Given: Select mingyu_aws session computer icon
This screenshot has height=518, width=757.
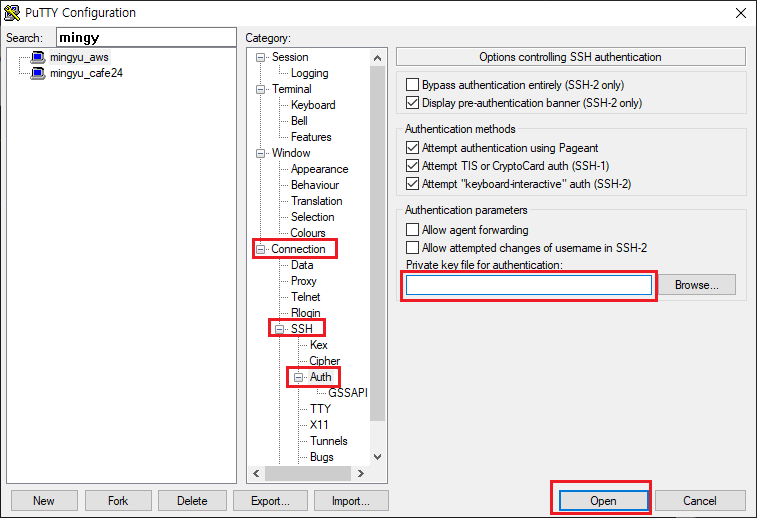Looking at the screenshot, I should click(x=38, y=57).
